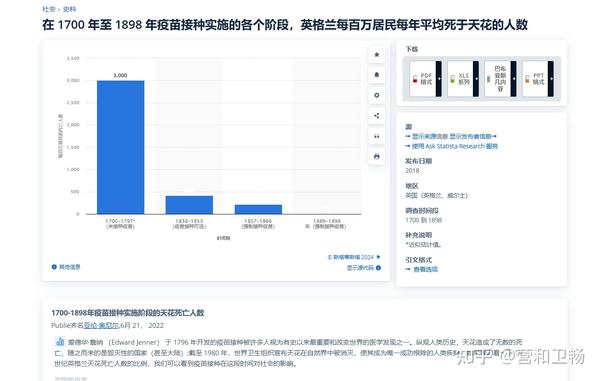Click the 3,500 y-axis tick label

73,59
